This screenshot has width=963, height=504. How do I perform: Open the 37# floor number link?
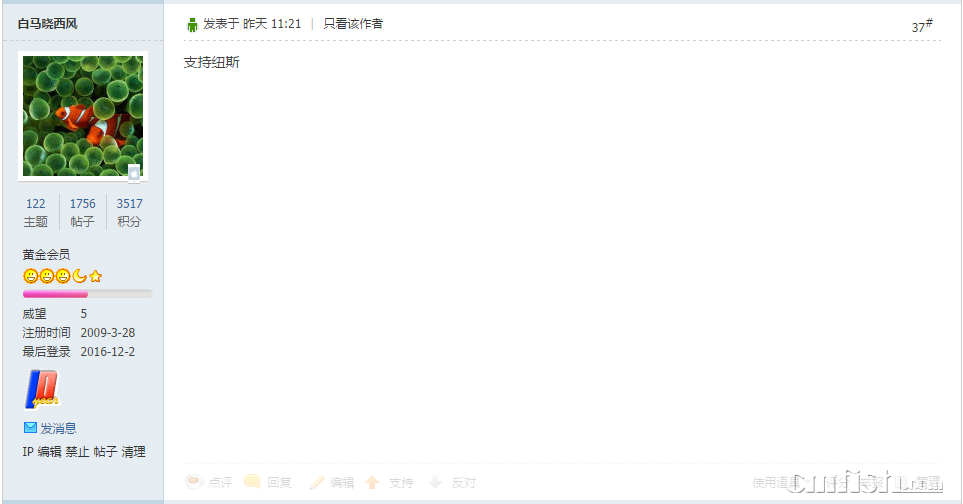coord(922,26)
